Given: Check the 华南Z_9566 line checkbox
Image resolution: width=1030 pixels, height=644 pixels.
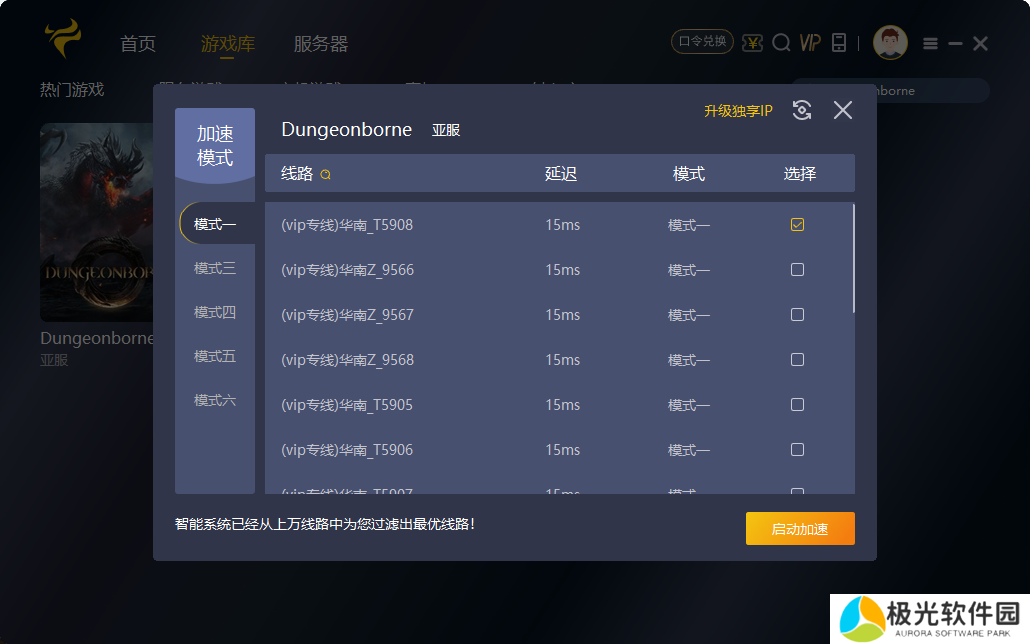Looking at the screenshot, I should coord(797,270).
